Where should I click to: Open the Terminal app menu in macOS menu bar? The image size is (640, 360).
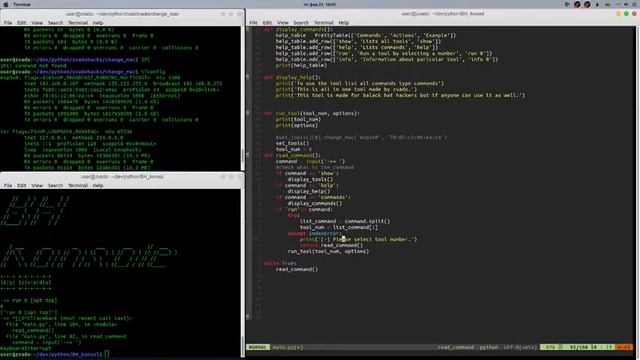pyautogui.click(x=22, y=4)
